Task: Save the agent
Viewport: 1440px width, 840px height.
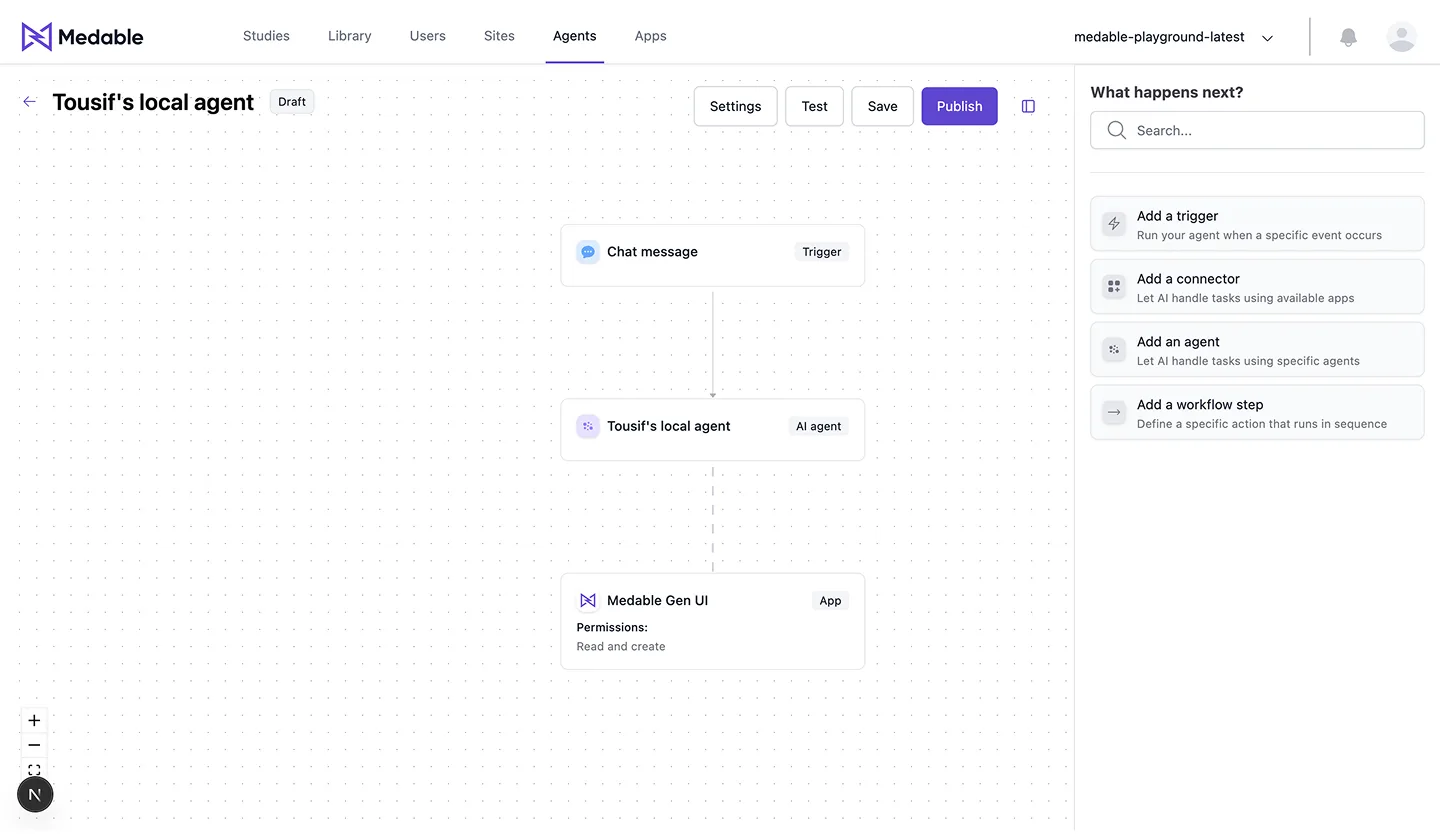Action: pos(883,106)
